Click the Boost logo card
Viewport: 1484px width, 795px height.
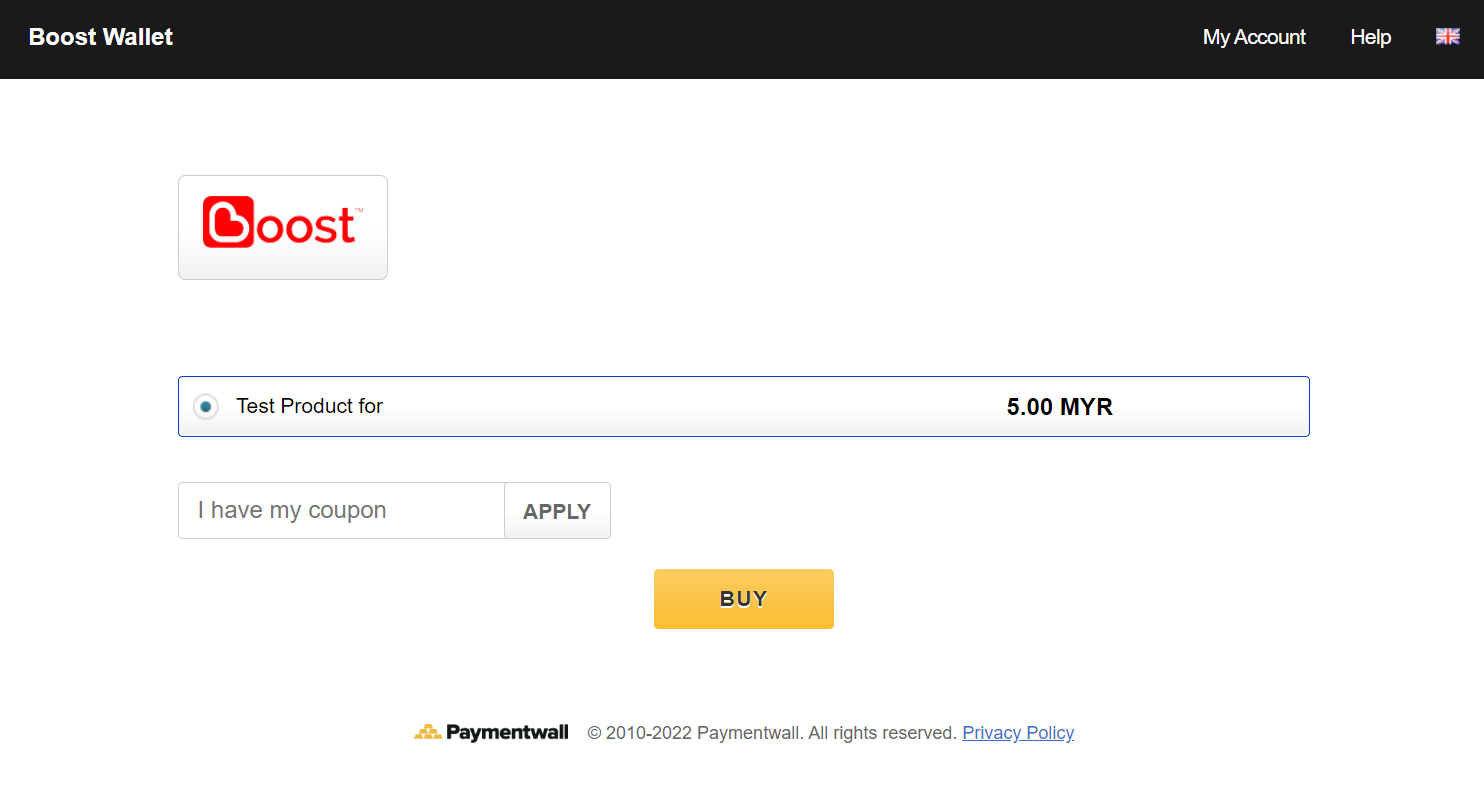[282, 226]
